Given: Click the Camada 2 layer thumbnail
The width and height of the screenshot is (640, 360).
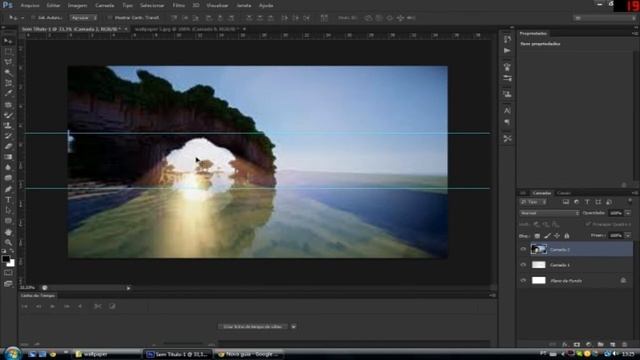Looking at the screenshot, I should [538, 249].
